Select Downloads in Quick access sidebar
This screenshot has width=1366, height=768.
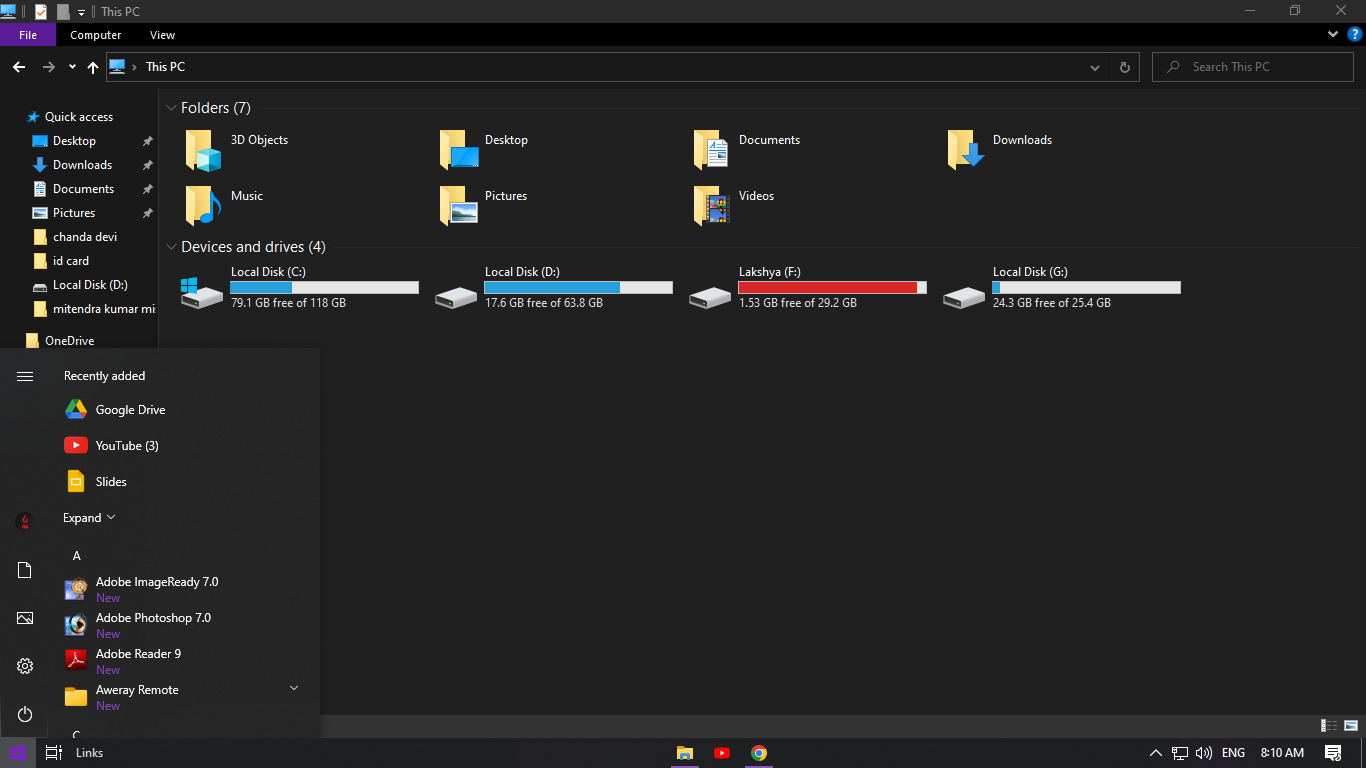[x=82, y=165]
